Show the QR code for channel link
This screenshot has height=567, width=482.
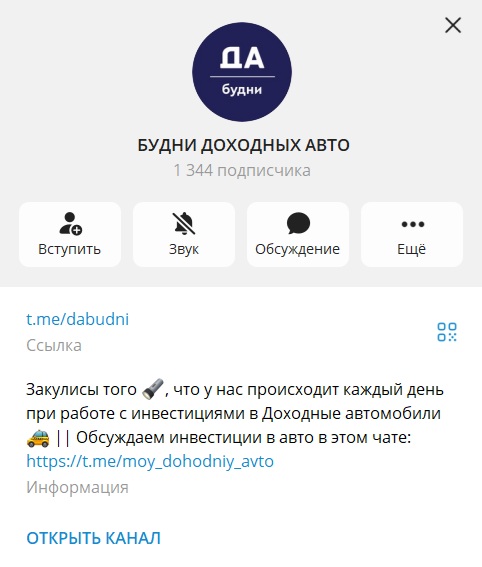pos(447,332)
